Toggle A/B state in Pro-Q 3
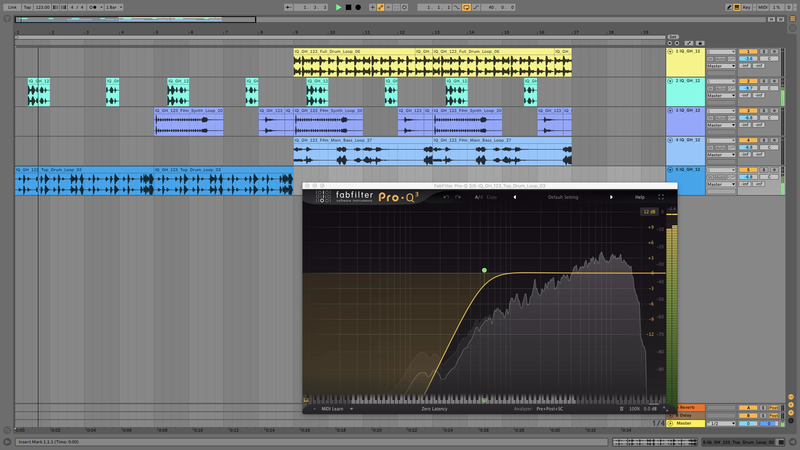 tap(479, 197)
